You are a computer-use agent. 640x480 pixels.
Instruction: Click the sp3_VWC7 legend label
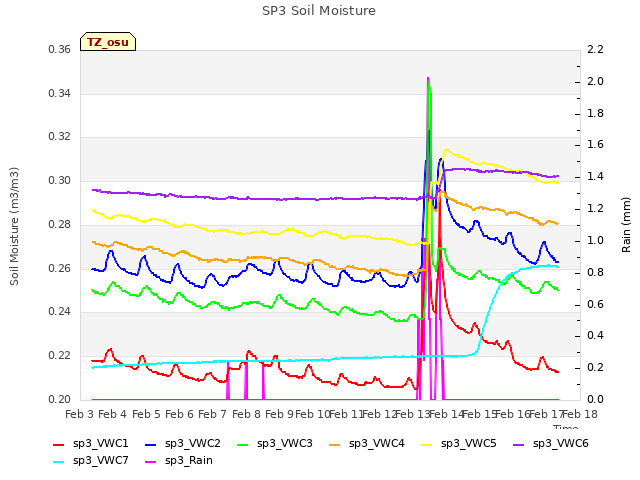tap(100, 460)
